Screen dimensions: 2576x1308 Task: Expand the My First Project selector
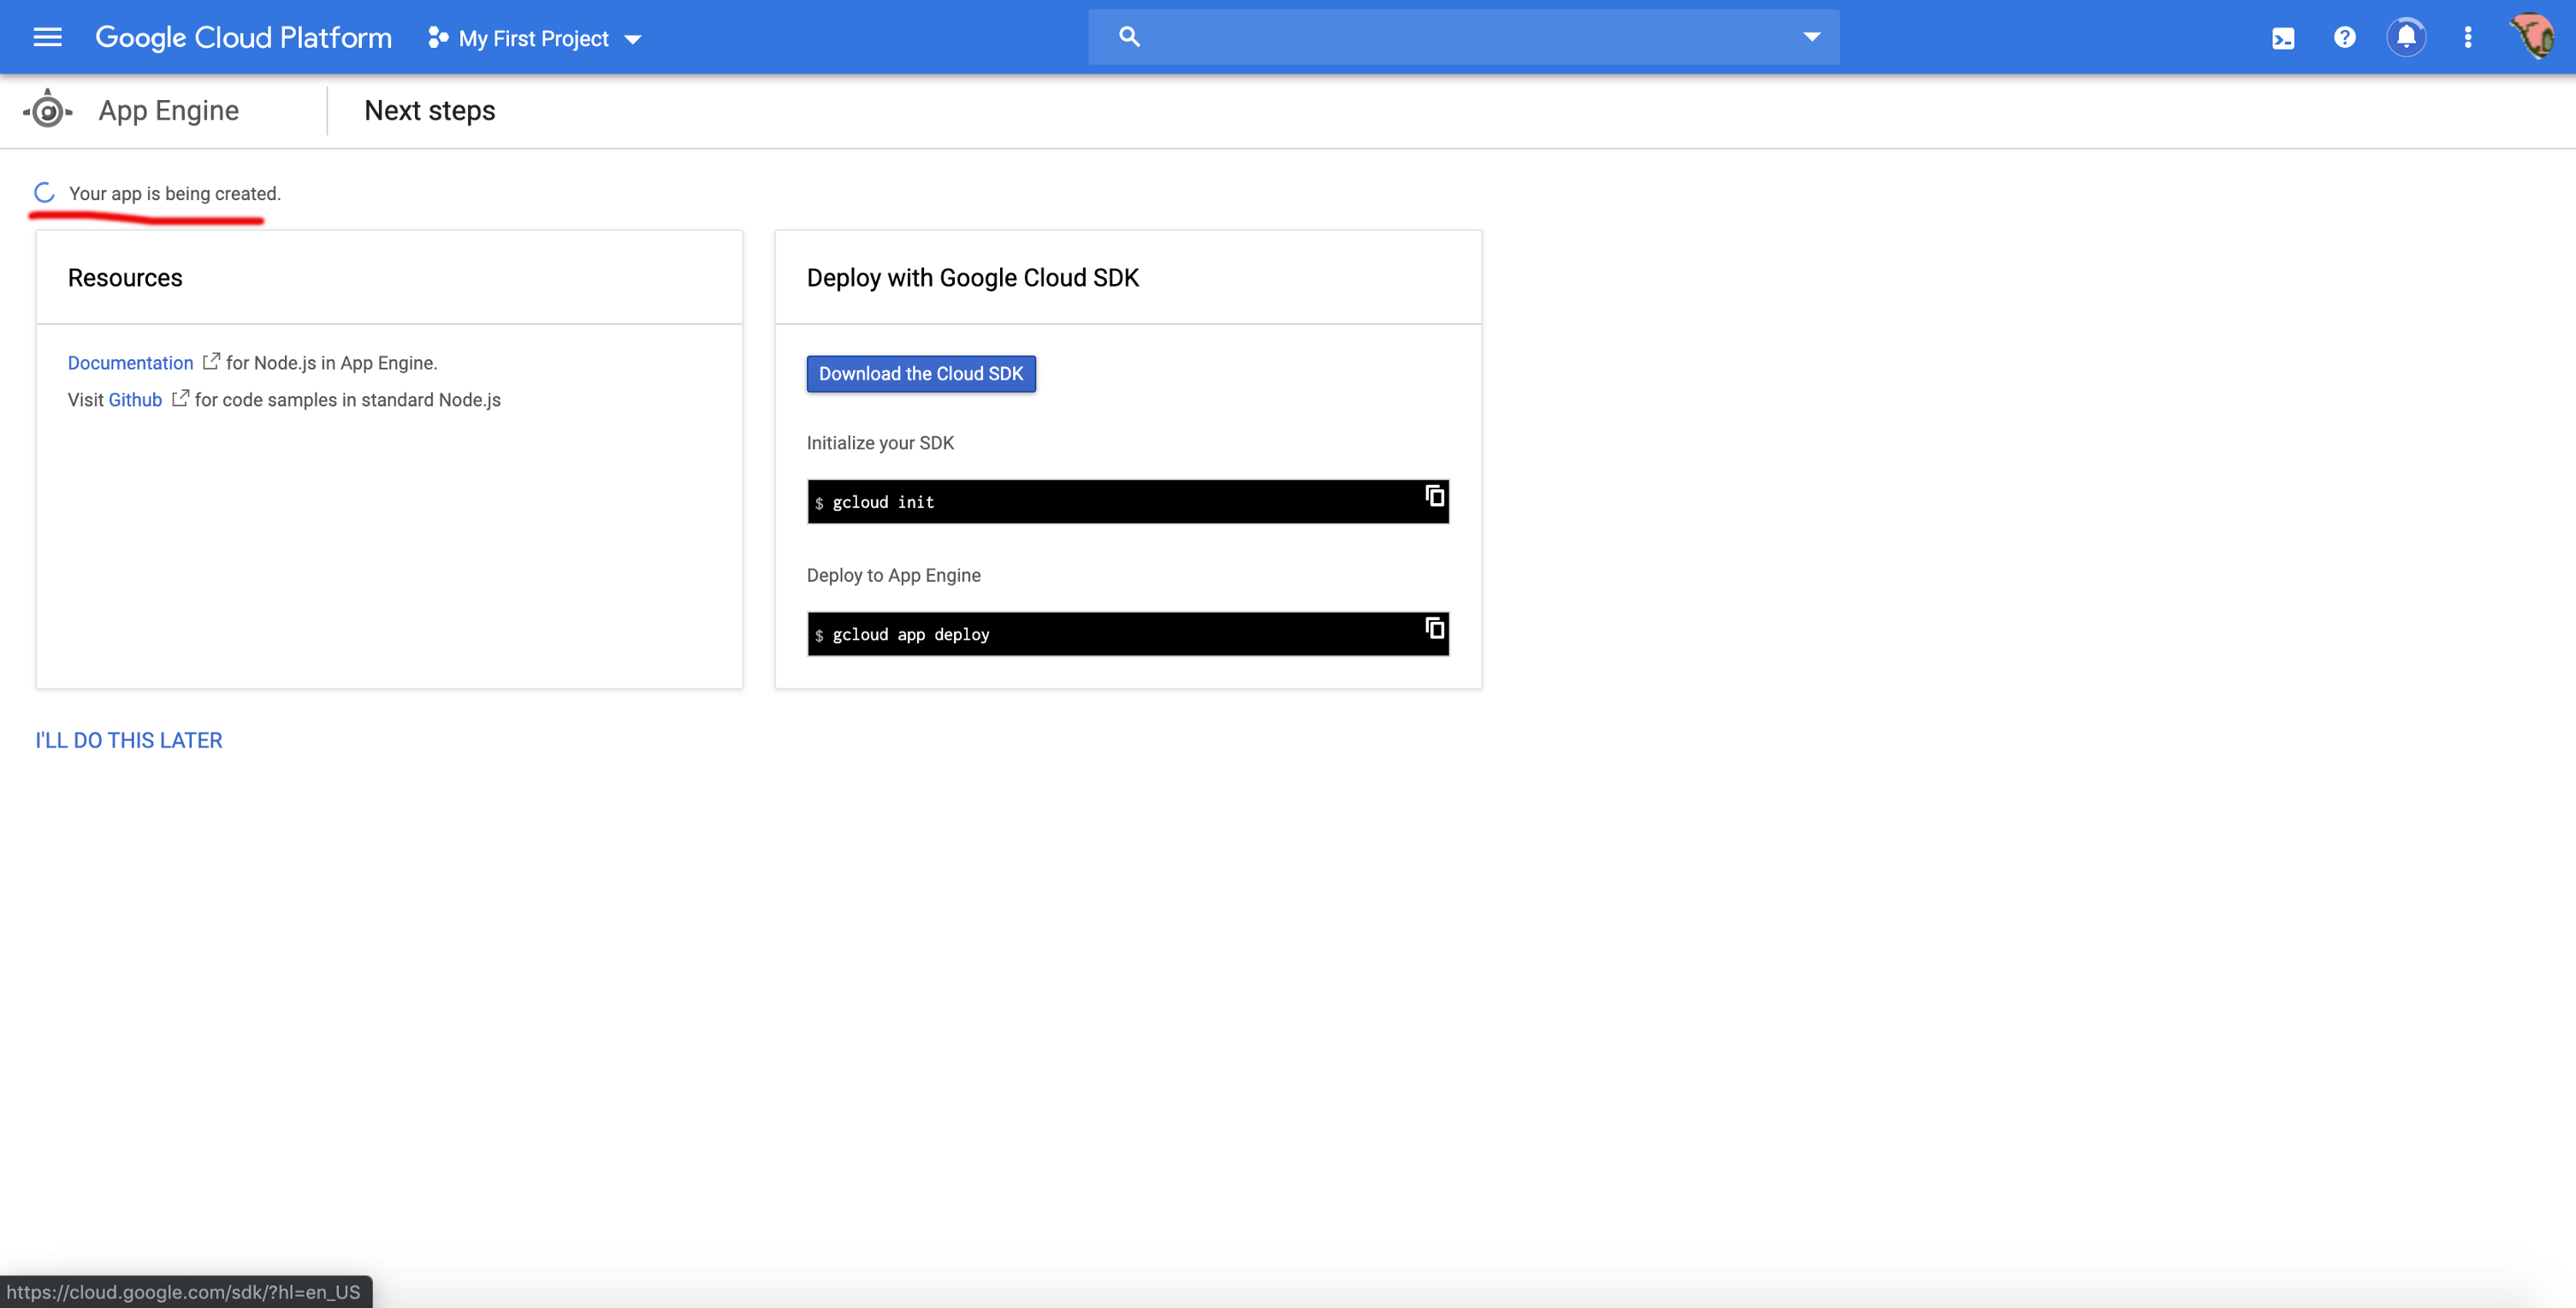[535, 39]
